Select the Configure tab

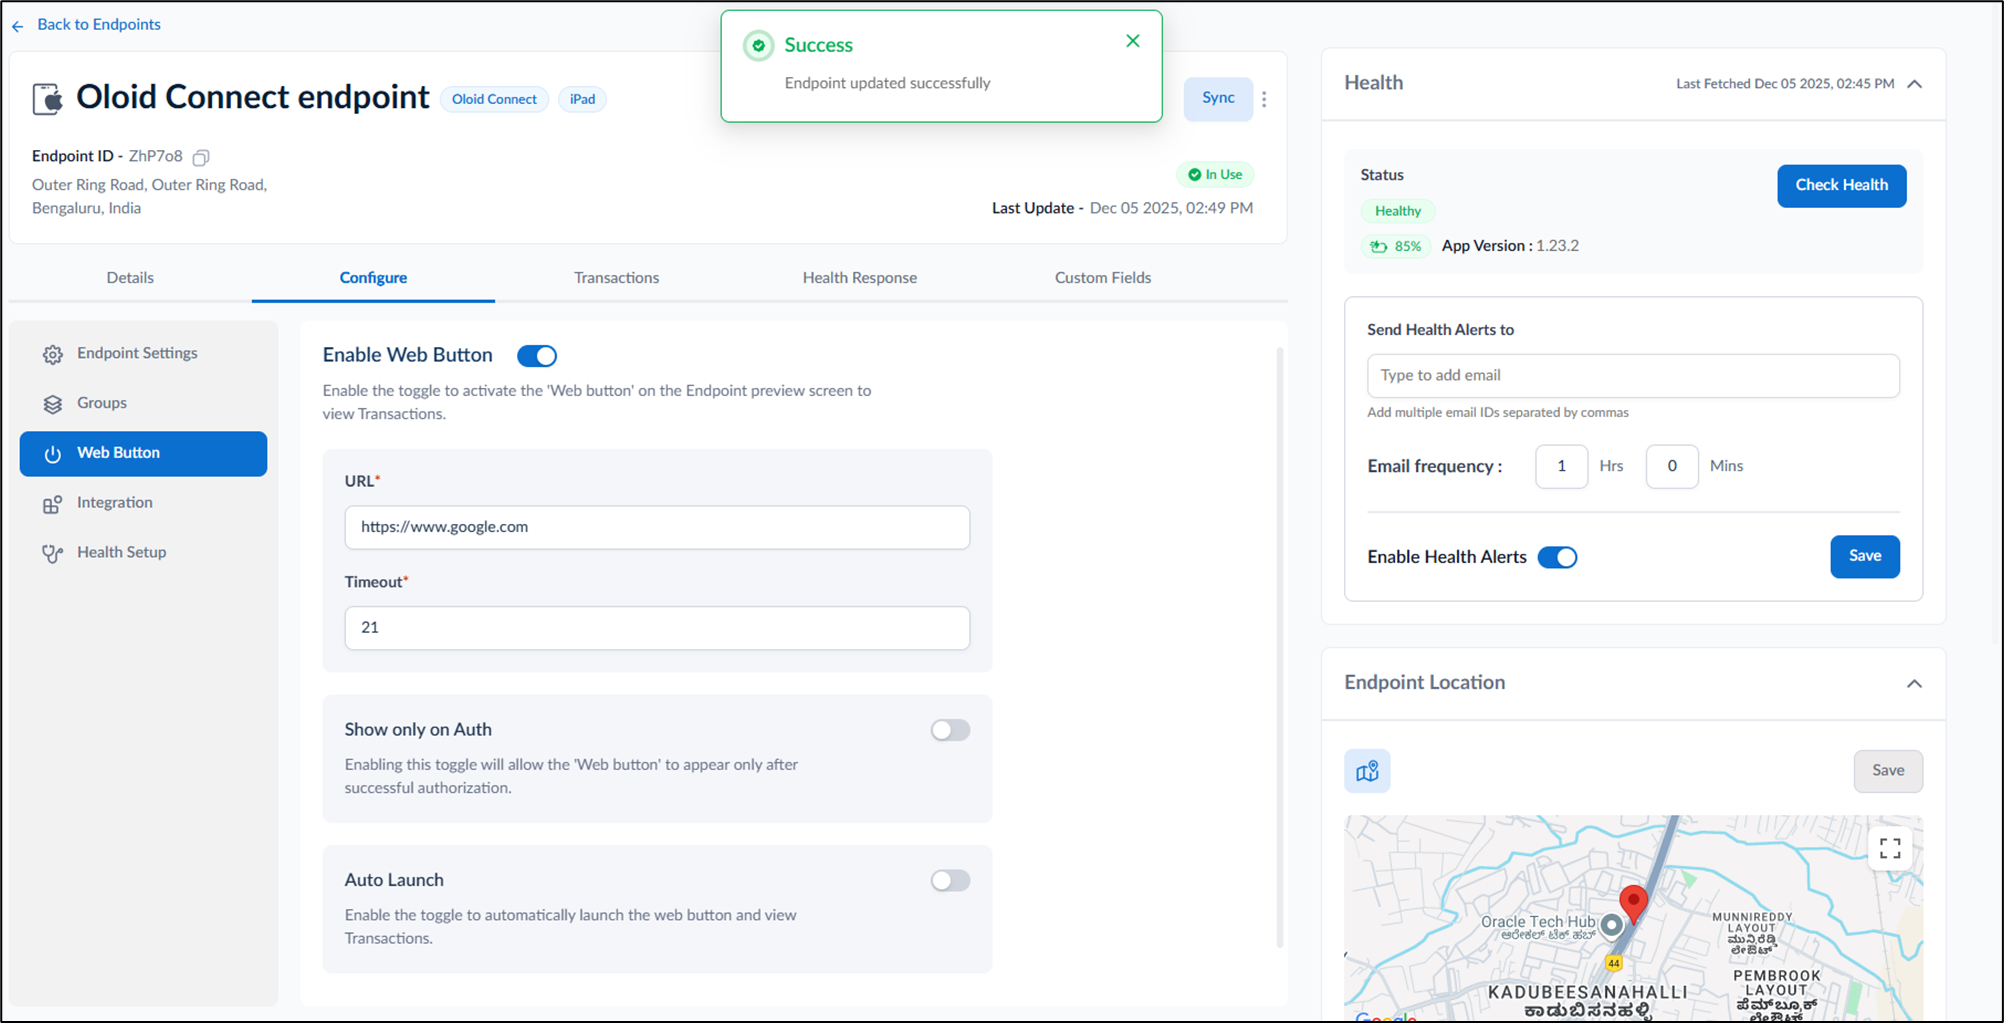tap(373, 278)
